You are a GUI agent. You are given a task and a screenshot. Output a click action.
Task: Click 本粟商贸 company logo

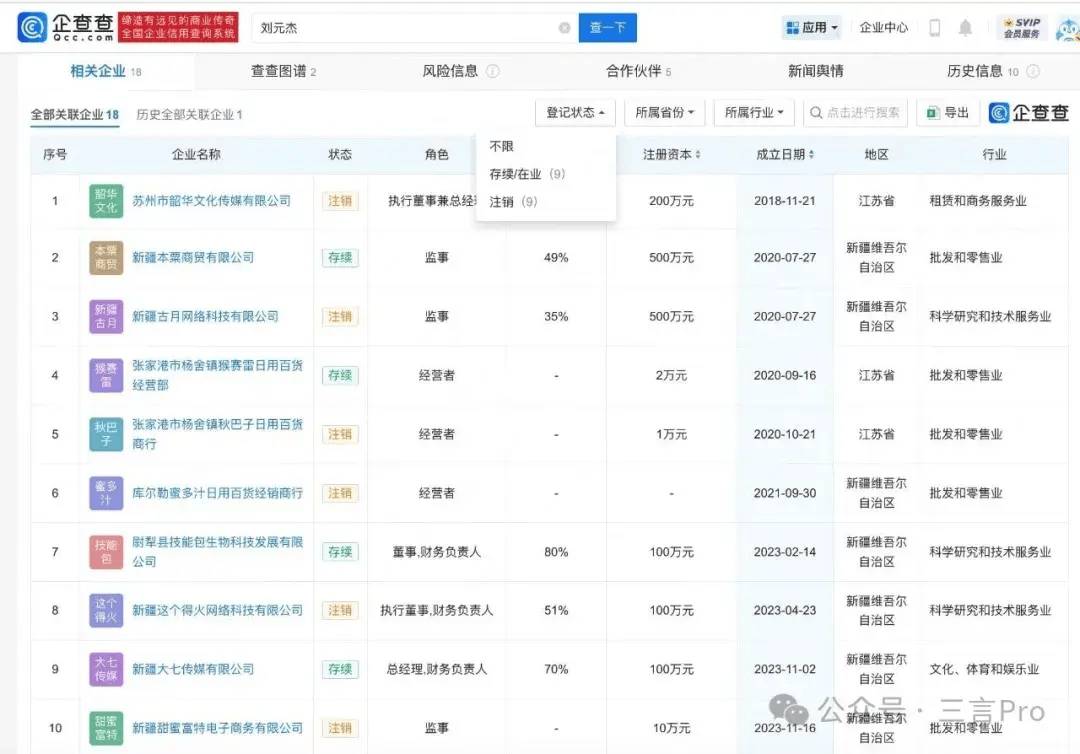[x=106, y=258]
